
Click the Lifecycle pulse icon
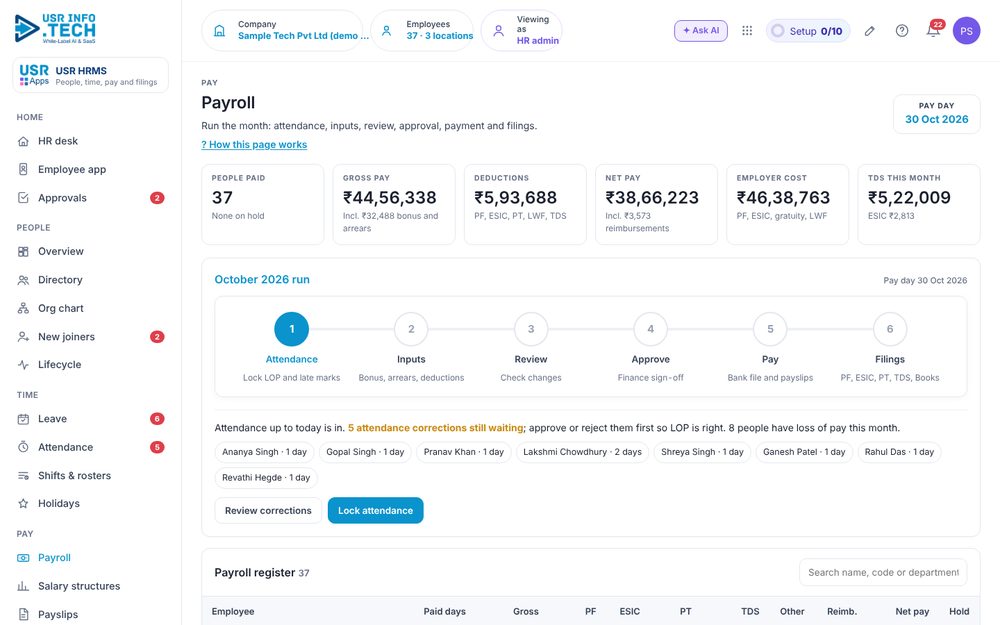tap(23, 365)
